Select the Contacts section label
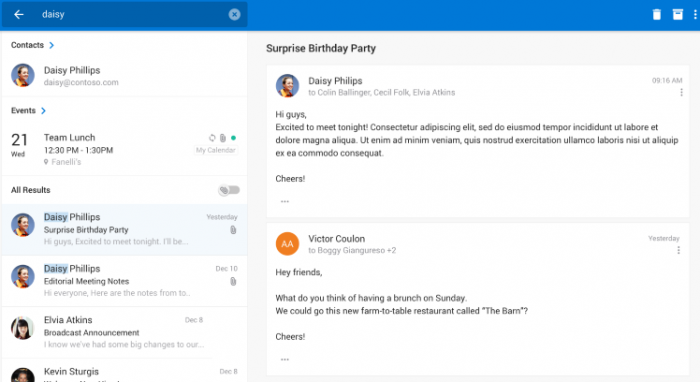Image resolution: width=700 pixels, height=382 pixels. point(27,45)
